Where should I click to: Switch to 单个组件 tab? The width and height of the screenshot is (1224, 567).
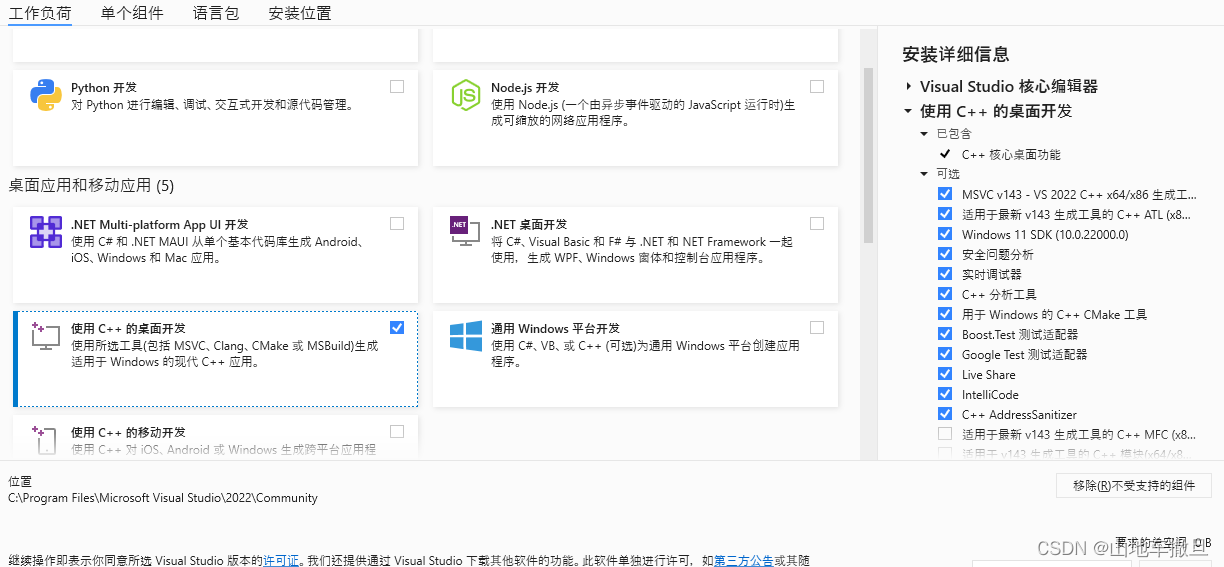[132, 13]
